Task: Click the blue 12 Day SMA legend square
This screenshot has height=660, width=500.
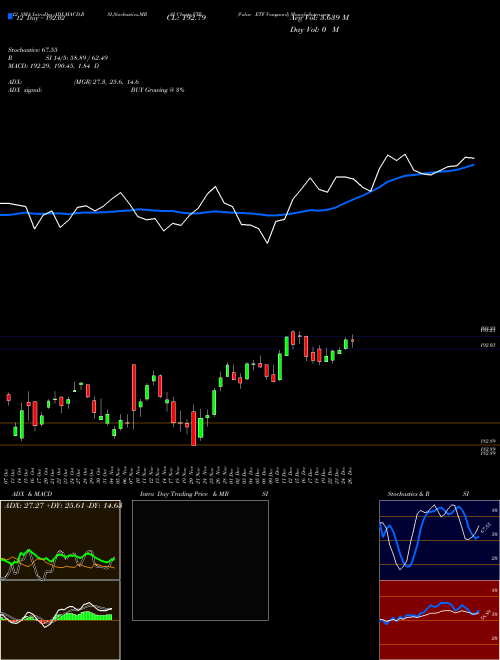Action: point(10,16)
